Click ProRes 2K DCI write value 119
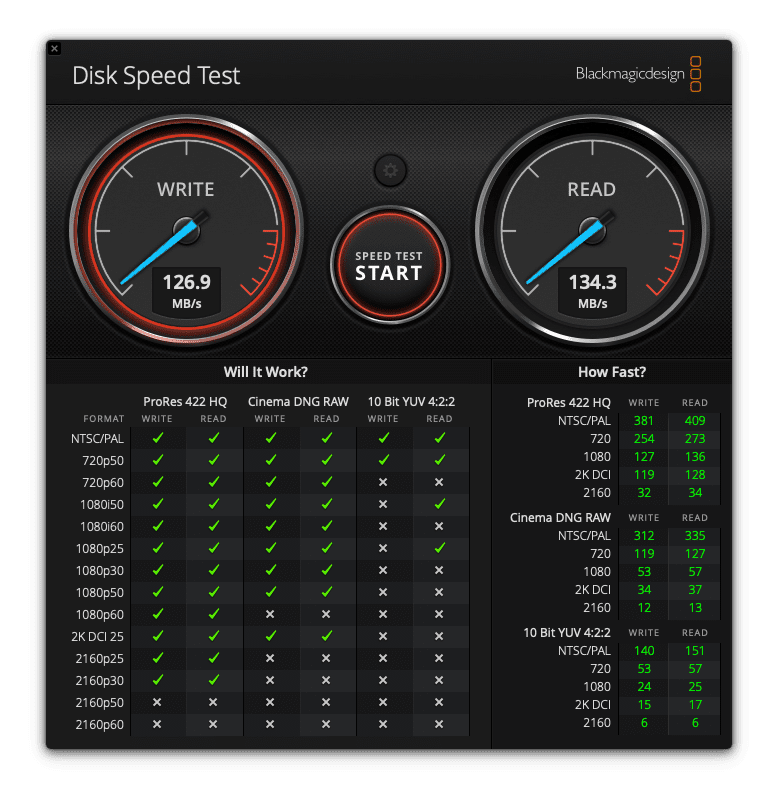Screen dimensions: 778x802 click(x=643, y=475)
